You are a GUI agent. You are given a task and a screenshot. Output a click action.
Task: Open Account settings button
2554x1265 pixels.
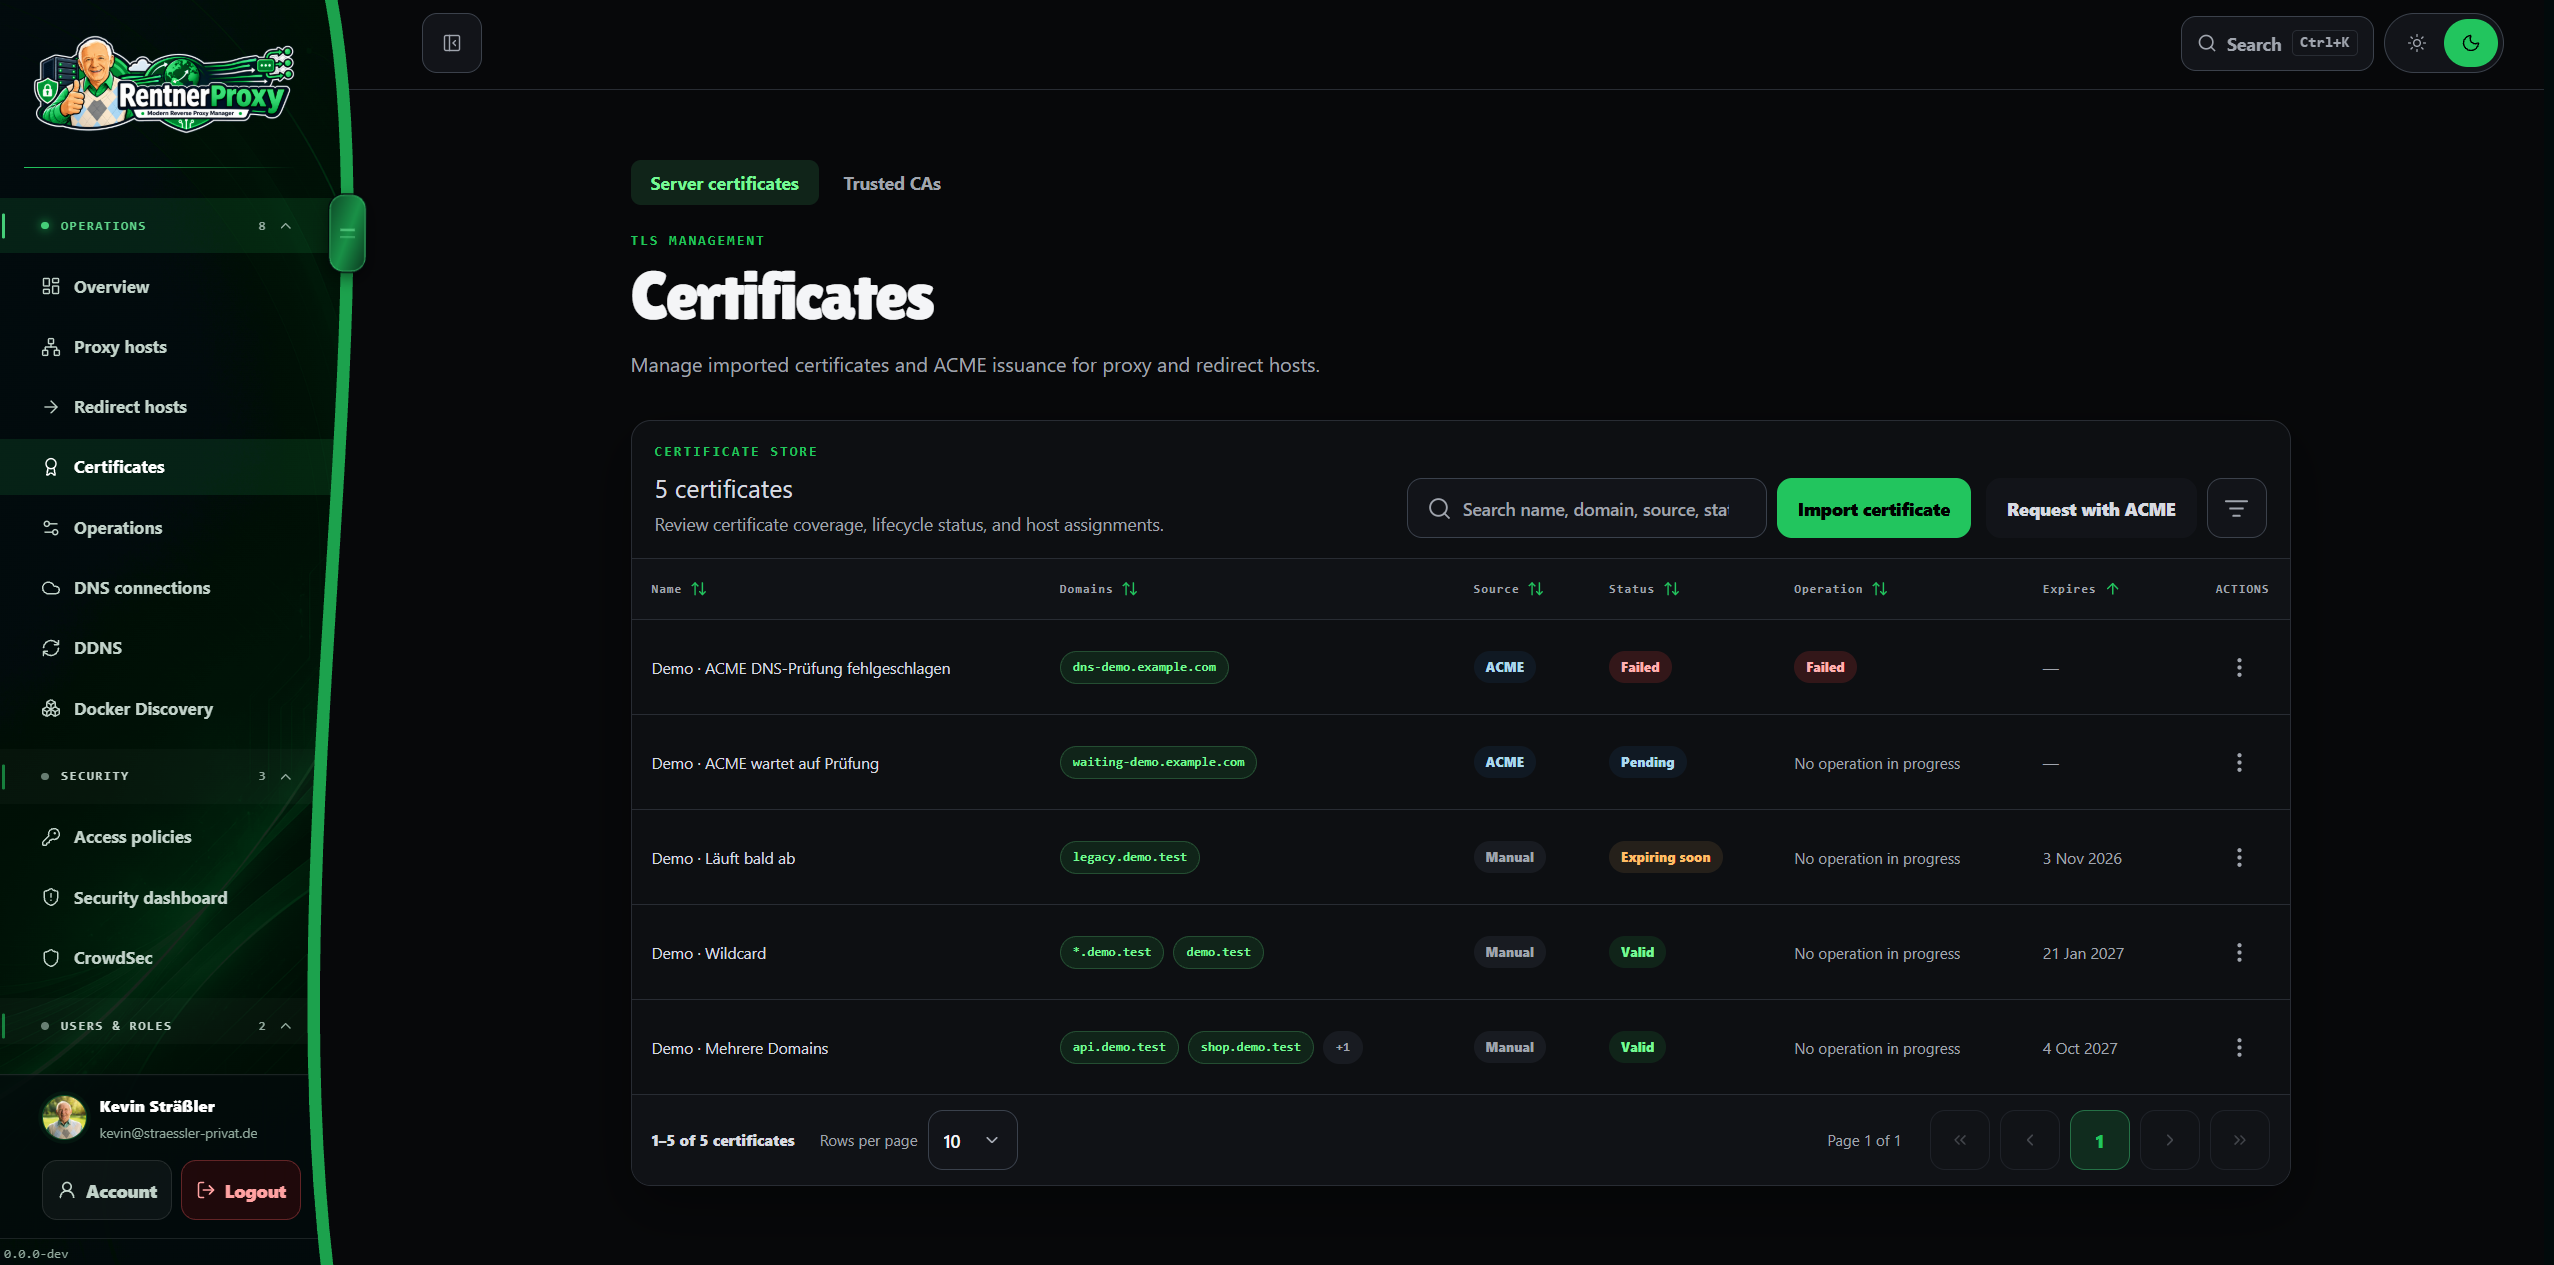pos(107,1190)
